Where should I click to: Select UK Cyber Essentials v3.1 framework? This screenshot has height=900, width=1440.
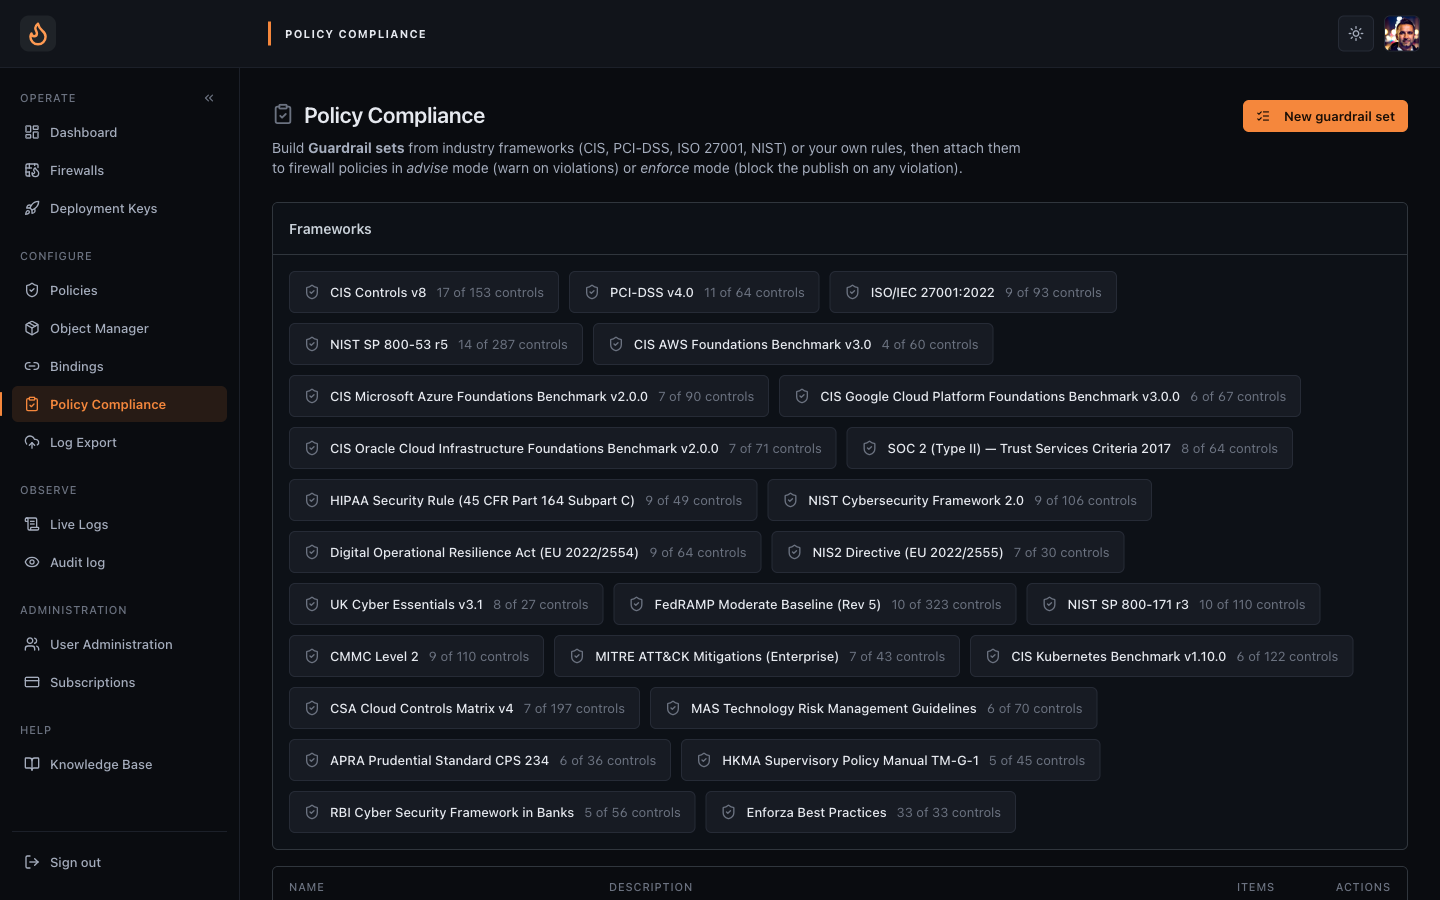click(446, 604)
